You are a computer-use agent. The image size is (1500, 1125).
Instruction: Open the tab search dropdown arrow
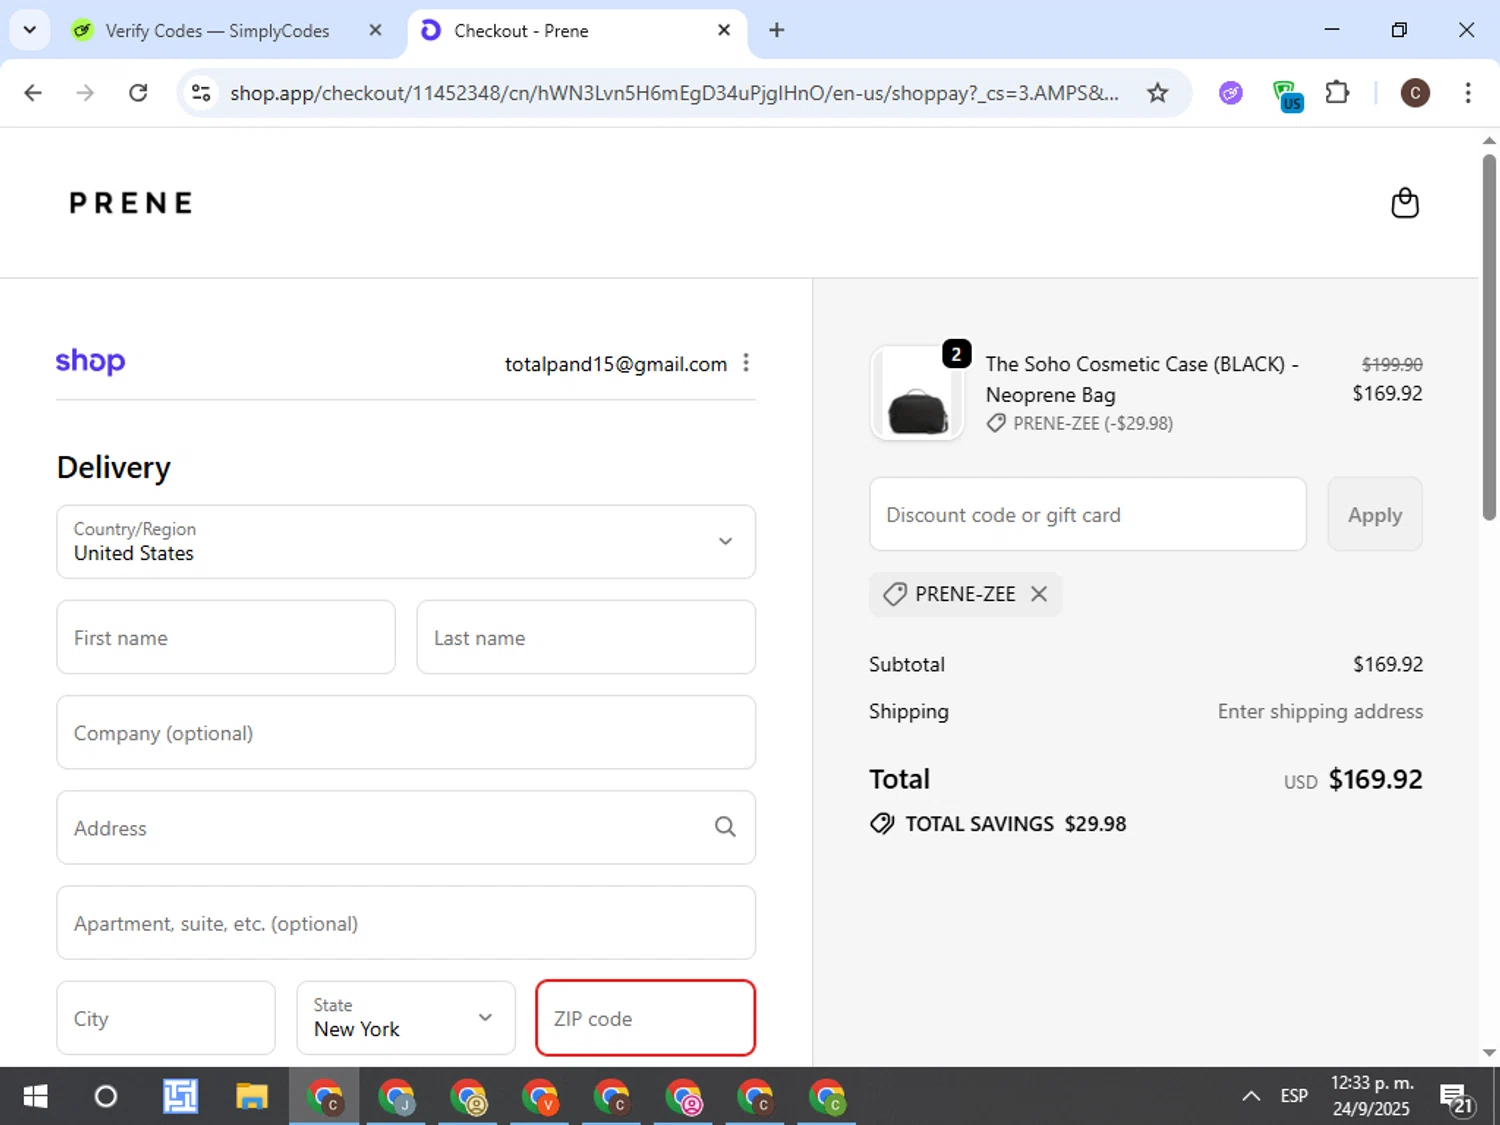[x=30, y=30]
